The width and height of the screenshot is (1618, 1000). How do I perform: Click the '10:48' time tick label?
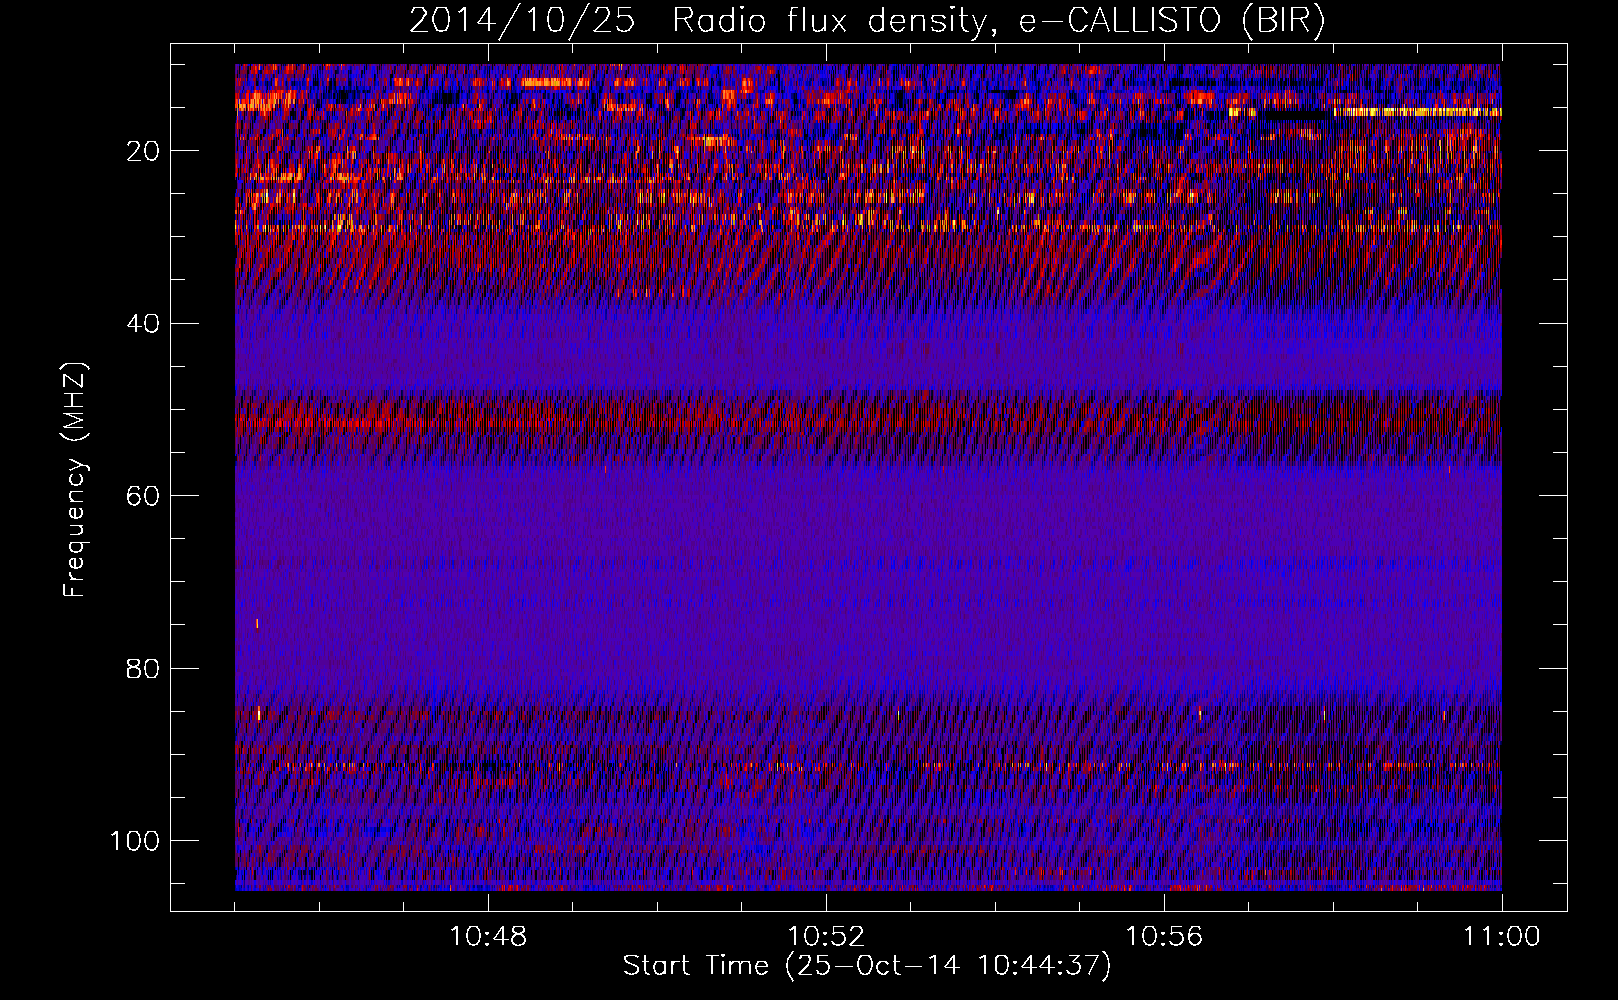coord(488,937)
